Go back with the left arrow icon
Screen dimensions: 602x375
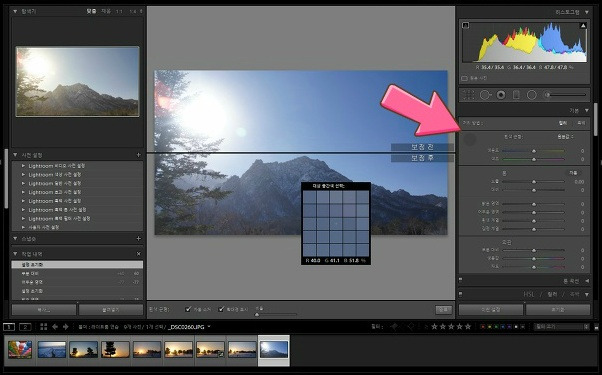coord(55,327)
